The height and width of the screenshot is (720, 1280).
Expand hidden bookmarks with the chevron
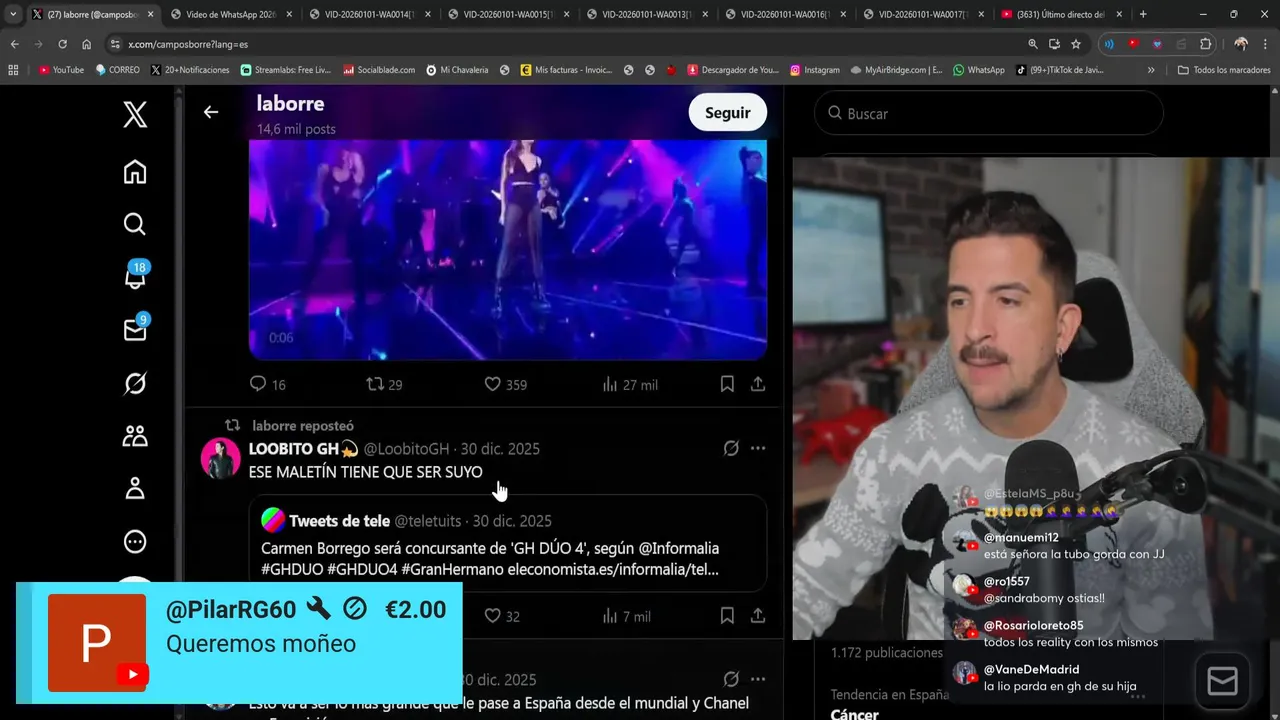(1151, 70)
